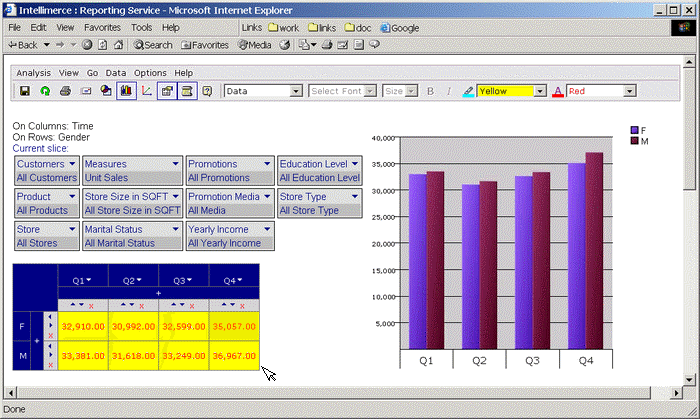
Task: Toggle the slicer grid view icon
Action: (167, 91)
